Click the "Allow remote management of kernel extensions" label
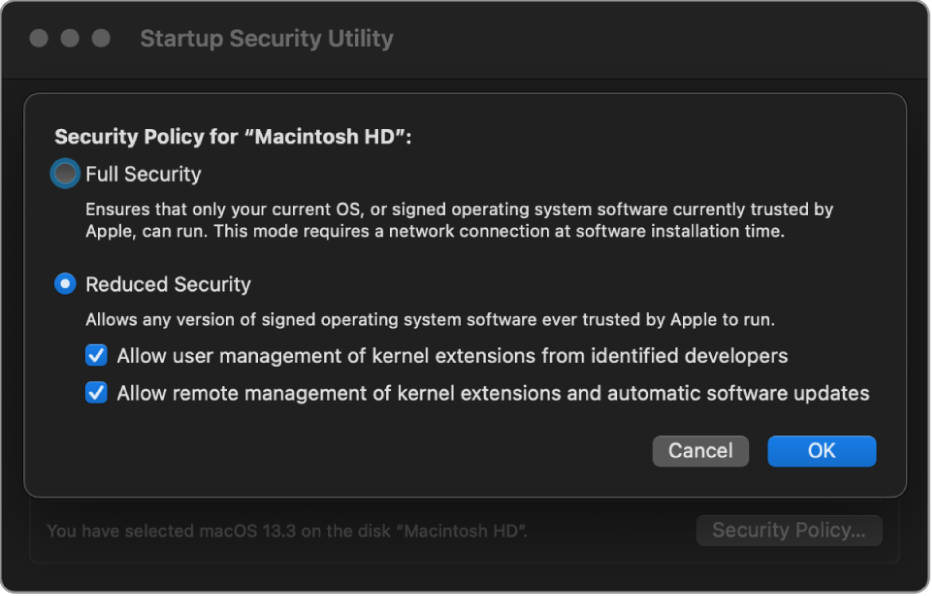The width and height of the screenshot is (932, 596). click(x=492, y=394)
